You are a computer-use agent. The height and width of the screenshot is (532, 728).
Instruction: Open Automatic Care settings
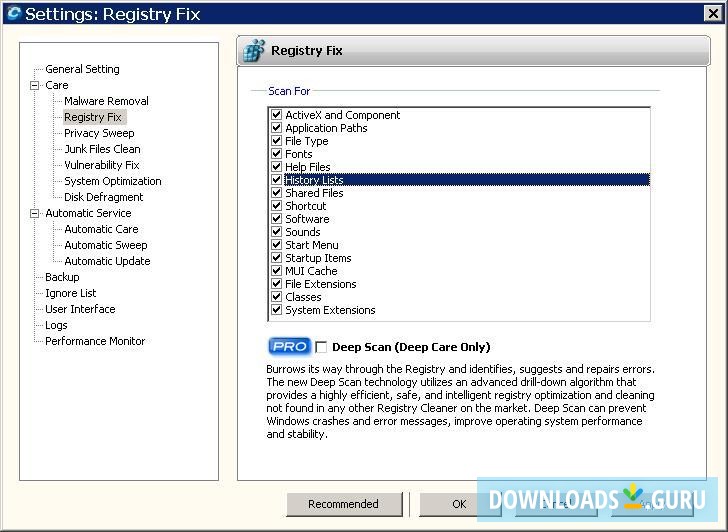101,229
